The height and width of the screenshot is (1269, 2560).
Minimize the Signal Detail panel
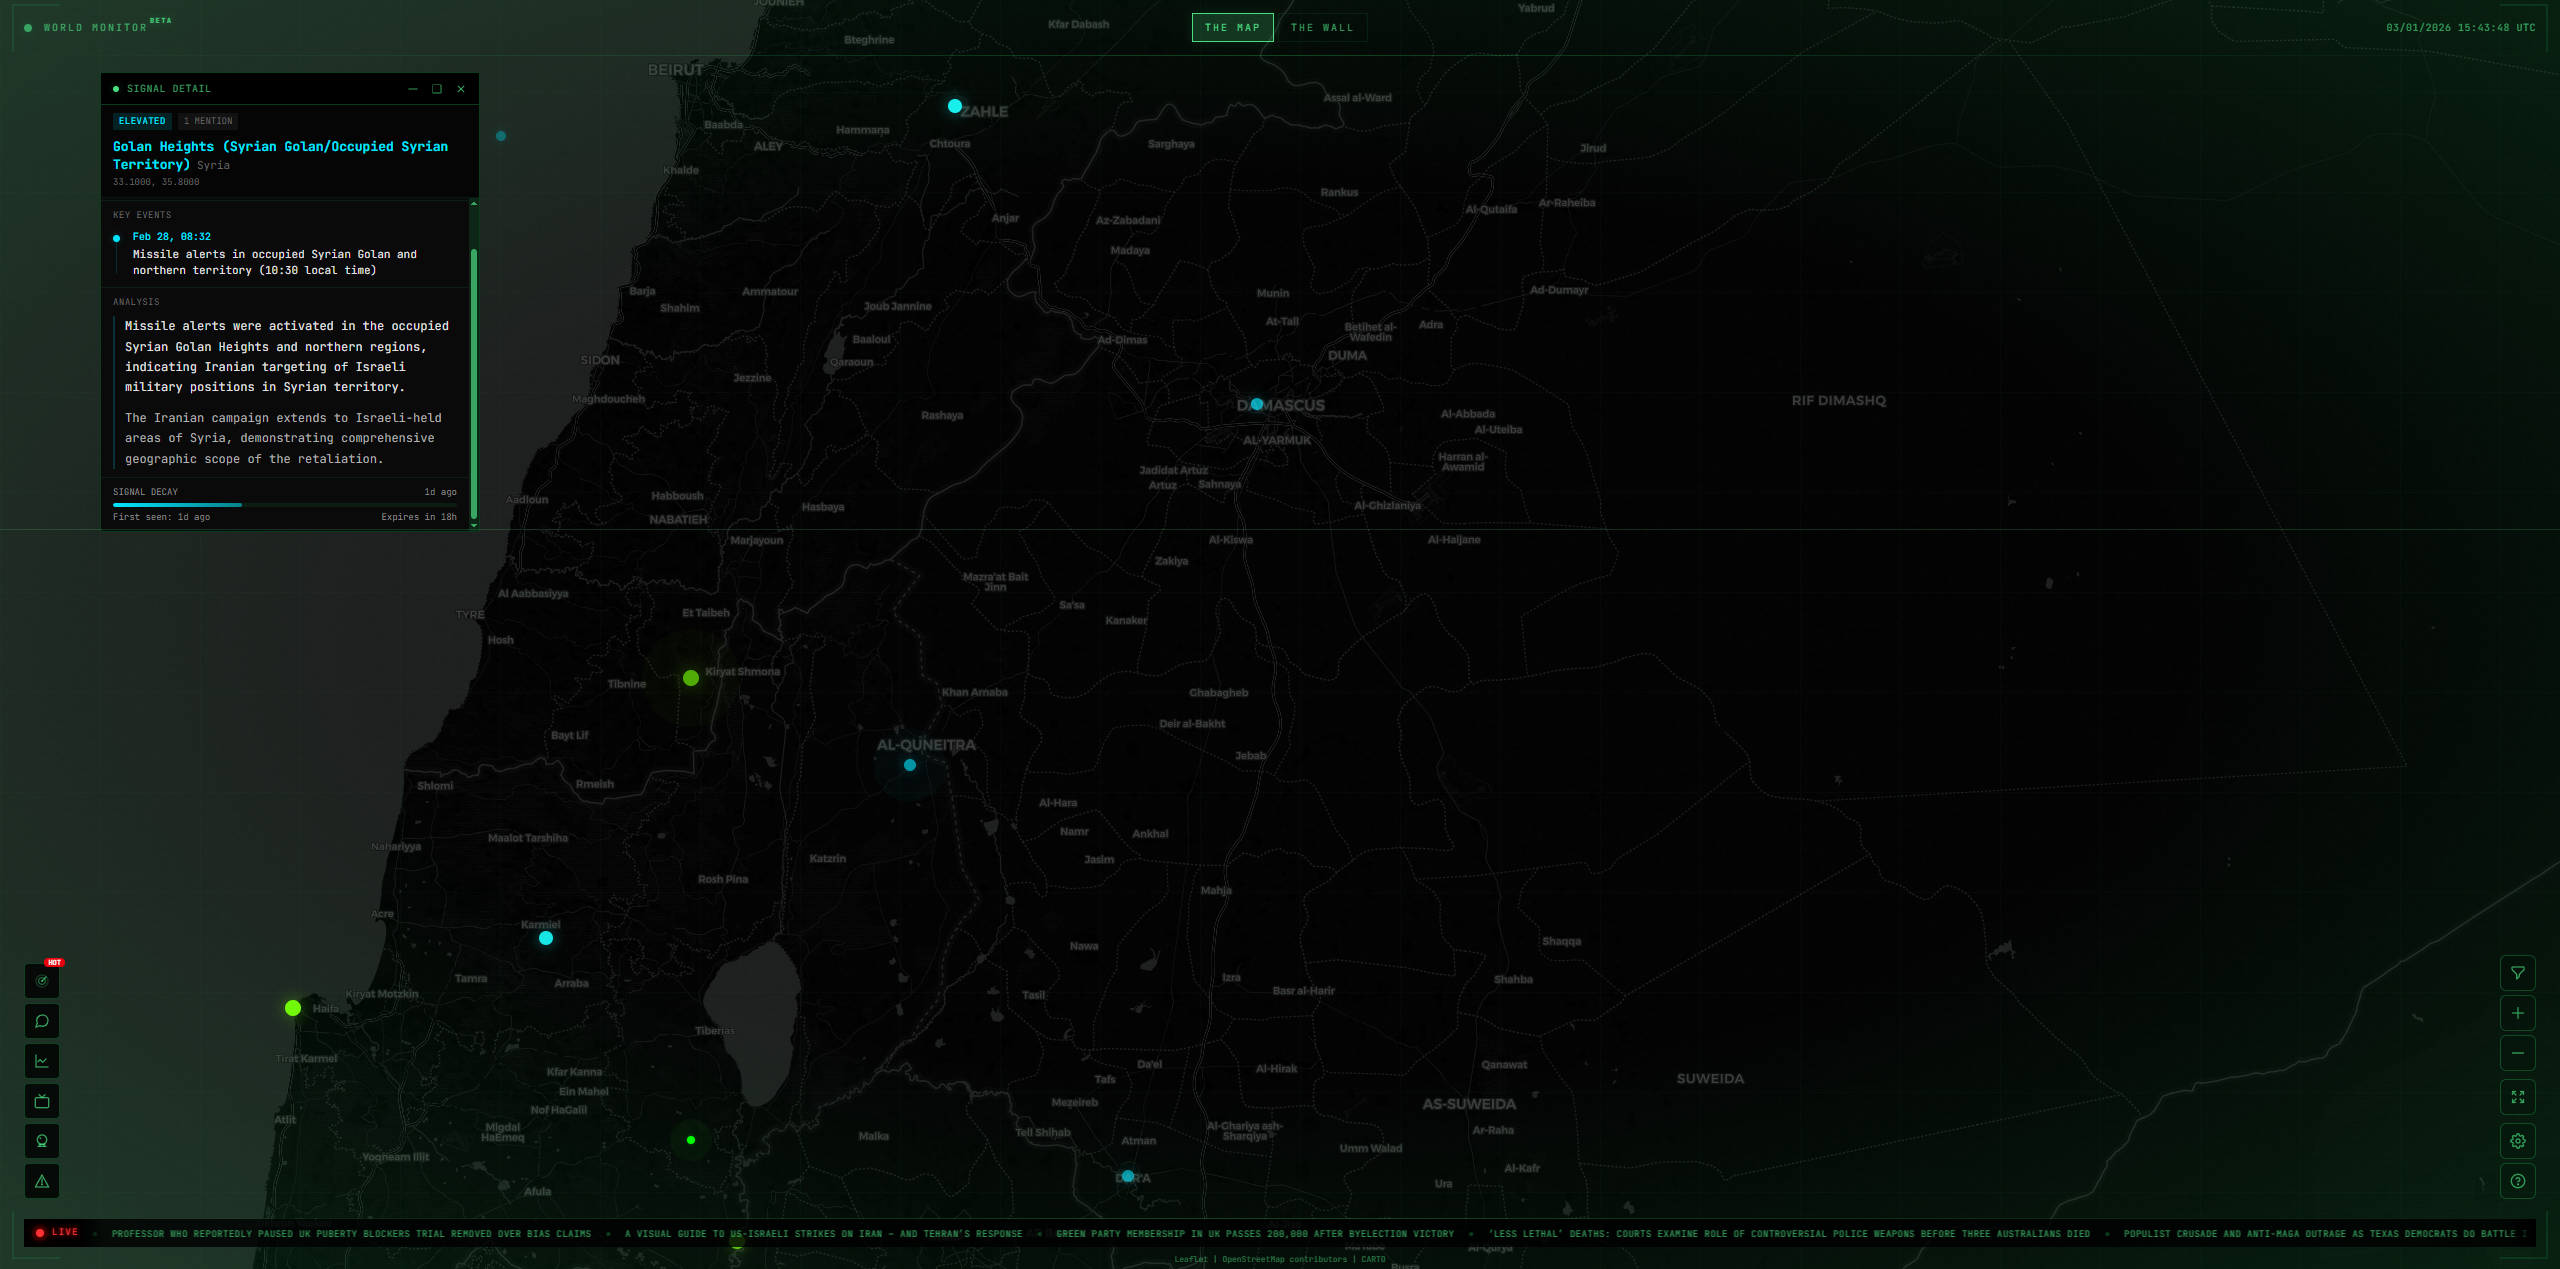[x=413, y=89]
